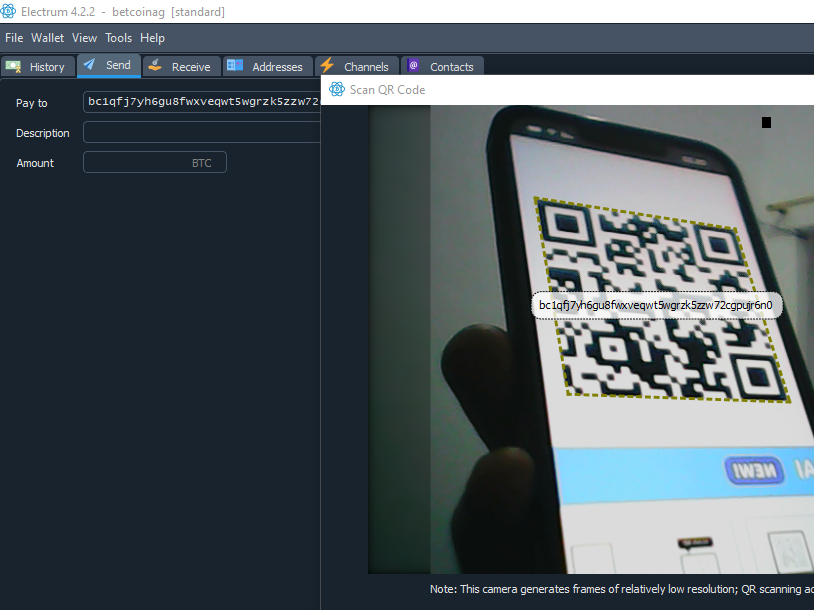The width and height of the screenshot is (814, 610).
Task: Click the 'Description' label
Action: pos(43,133)
